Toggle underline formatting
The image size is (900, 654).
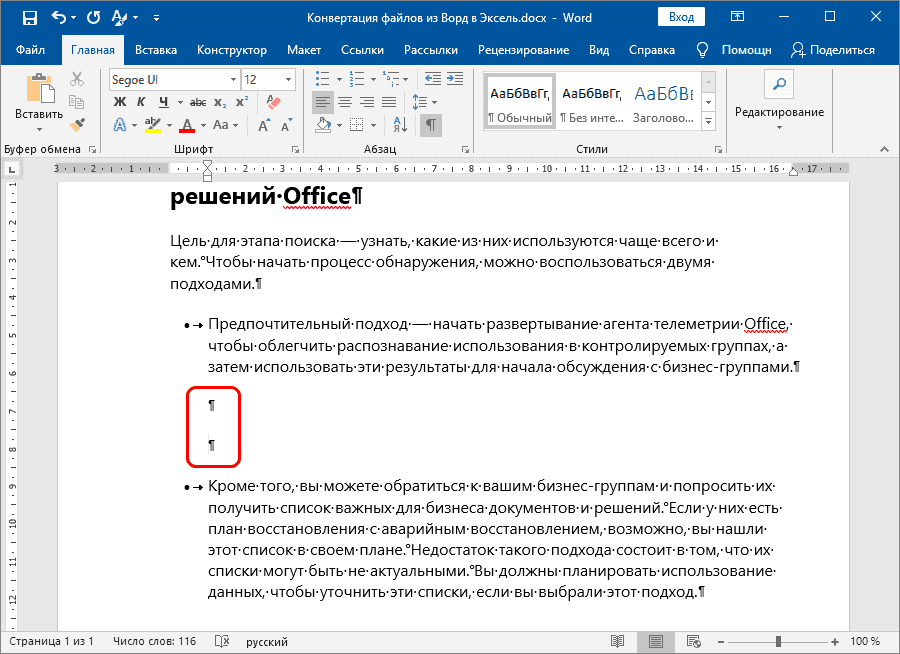tap(162, 102)
